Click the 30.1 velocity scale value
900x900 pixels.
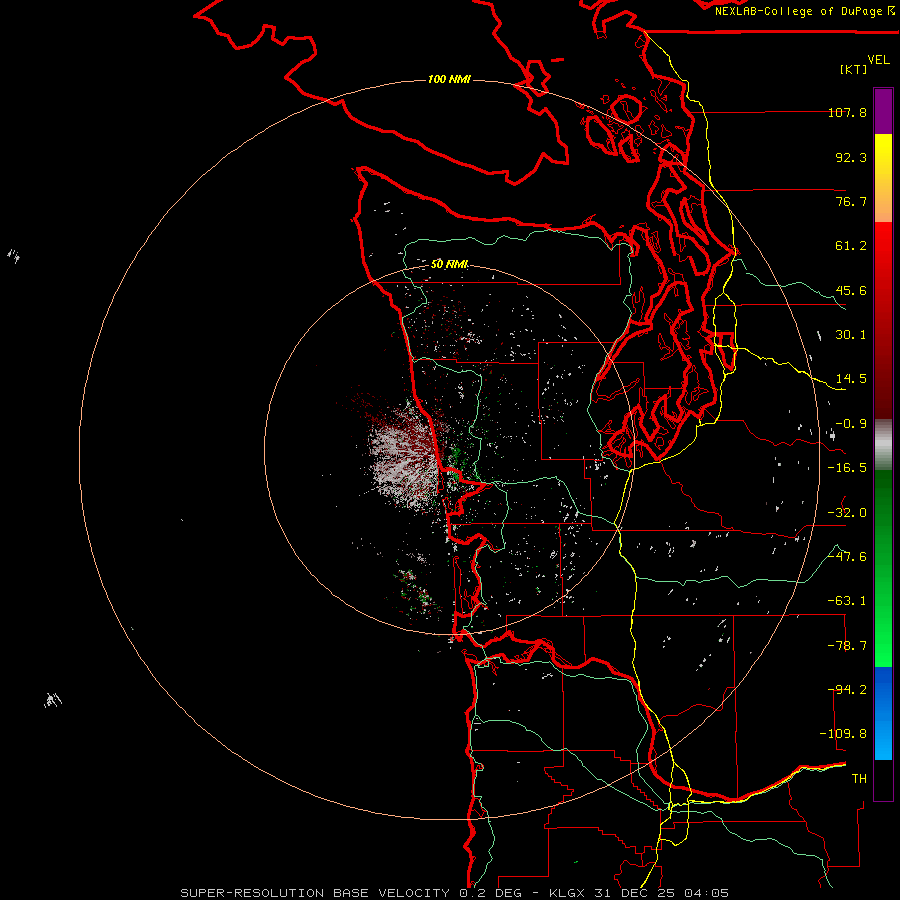tap(851, 335)
